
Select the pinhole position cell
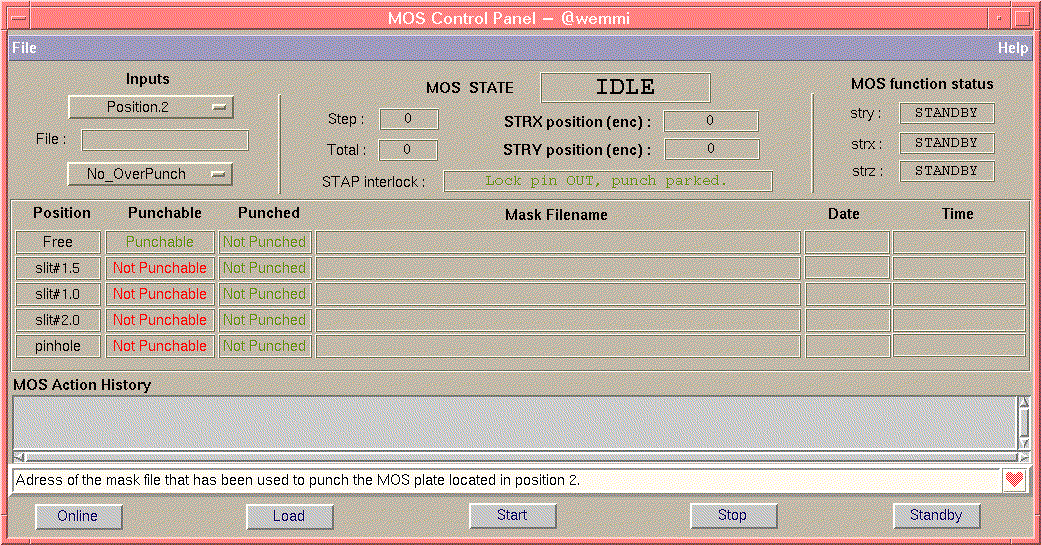coord(58,346)
